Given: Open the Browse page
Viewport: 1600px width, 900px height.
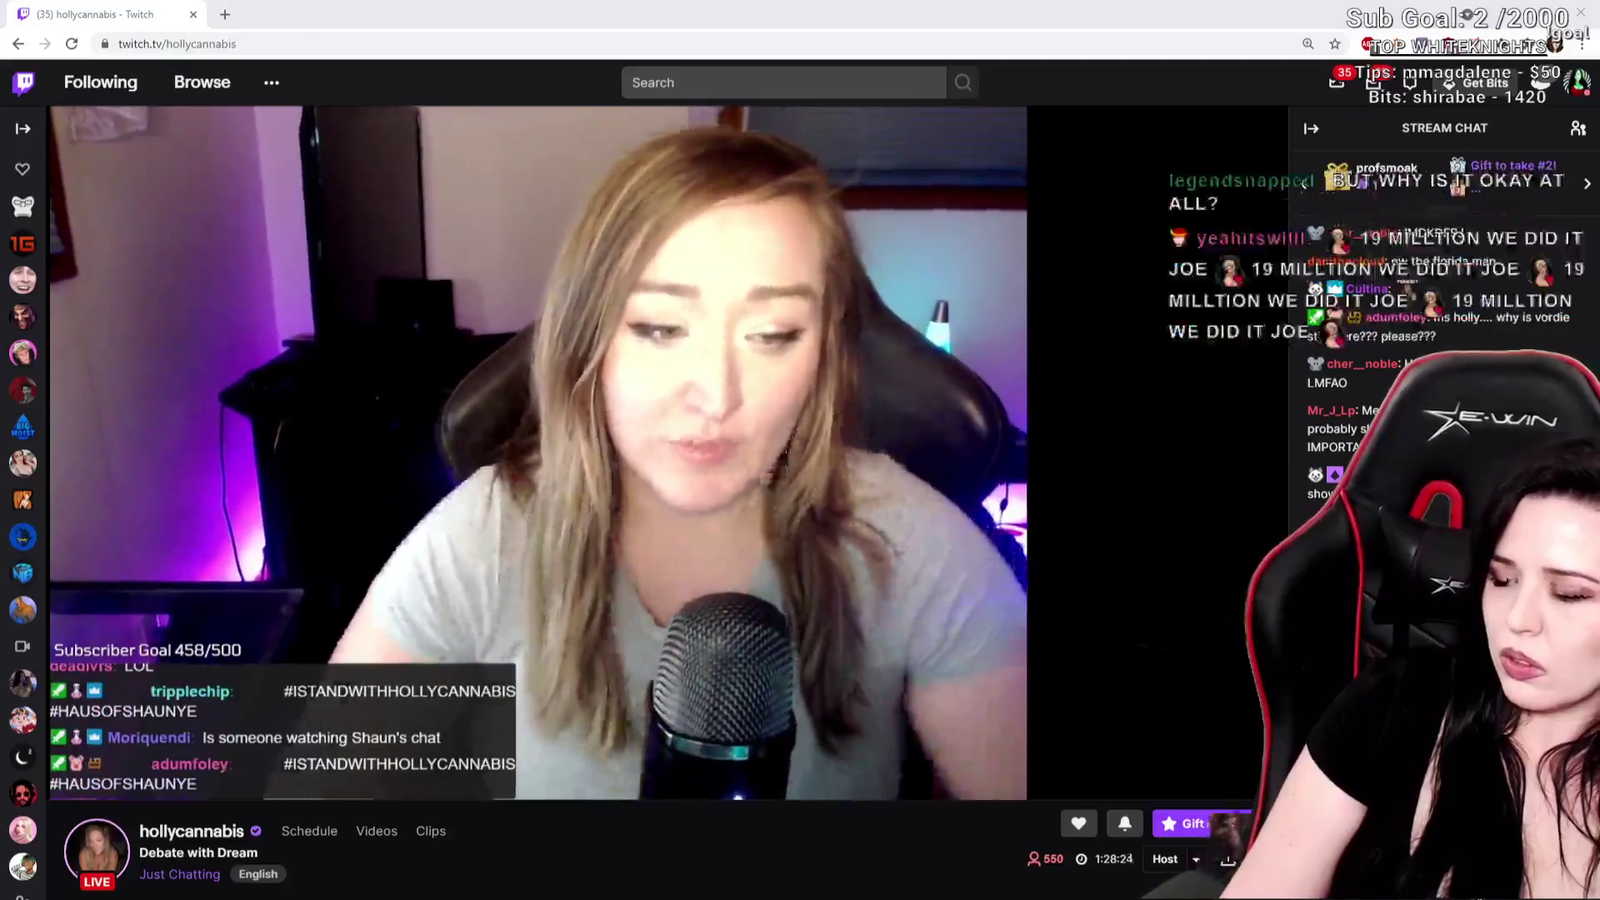Looking at the screenshot, I should [x=202, y=82].
